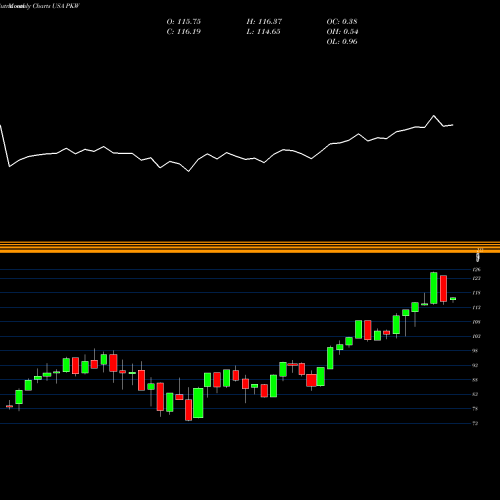The width and height of the screenshot is (500, 500).
Task: Click the 'OL: 0.96' value
Action: point(342,42)
